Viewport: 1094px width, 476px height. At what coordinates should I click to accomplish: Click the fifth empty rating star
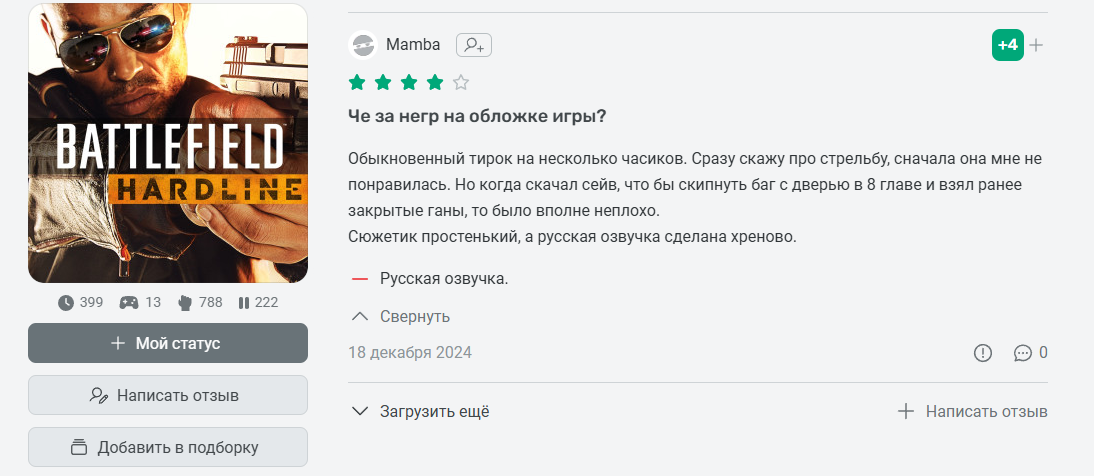pyautogui.click(x=460, y=82)
